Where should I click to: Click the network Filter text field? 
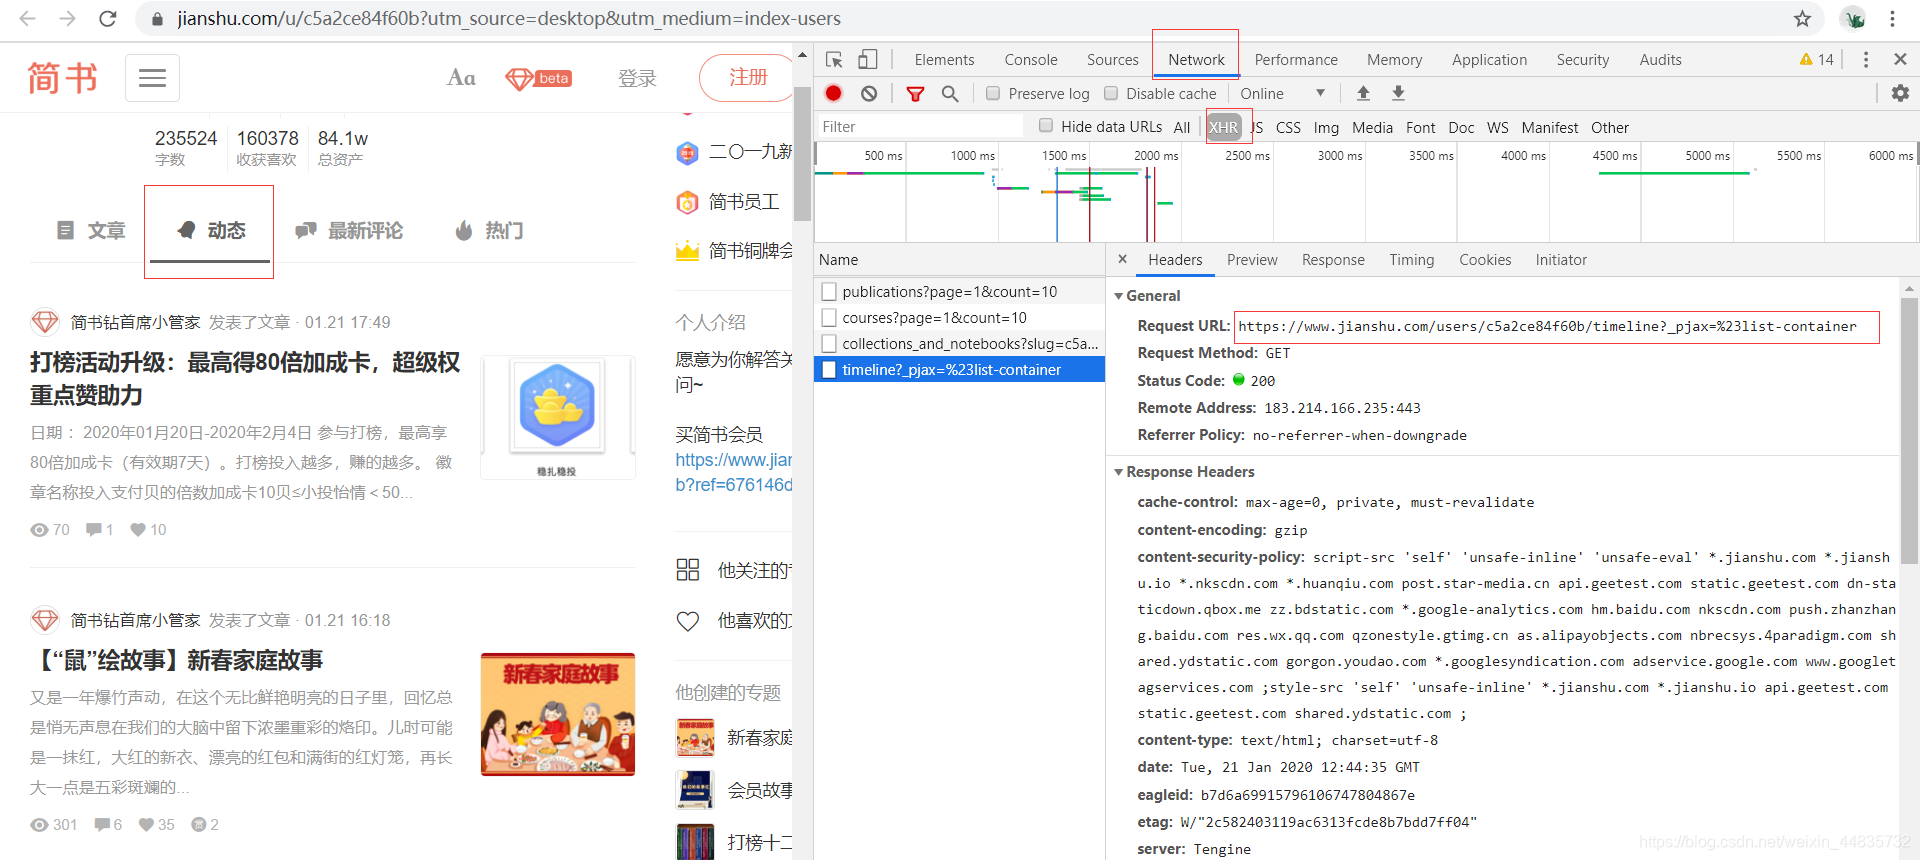[920, 126]
